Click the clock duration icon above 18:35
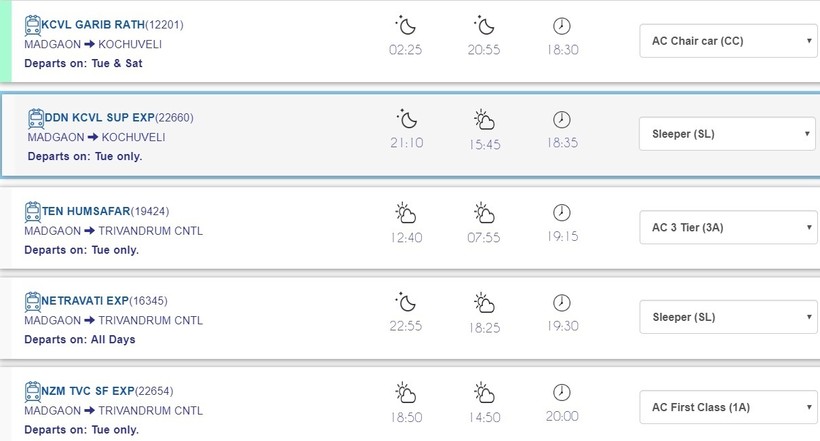This screenshot has height=441, width=820. [562, 120]
